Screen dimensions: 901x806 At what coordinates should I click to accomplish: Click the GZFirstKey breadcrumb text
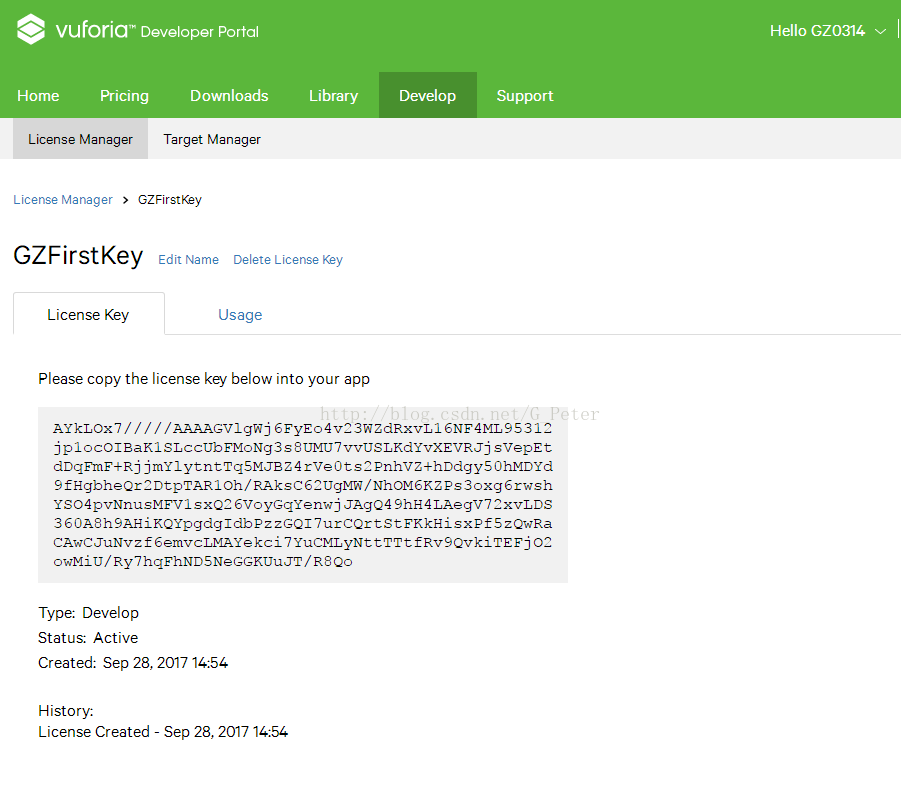[x=170, y=200]
